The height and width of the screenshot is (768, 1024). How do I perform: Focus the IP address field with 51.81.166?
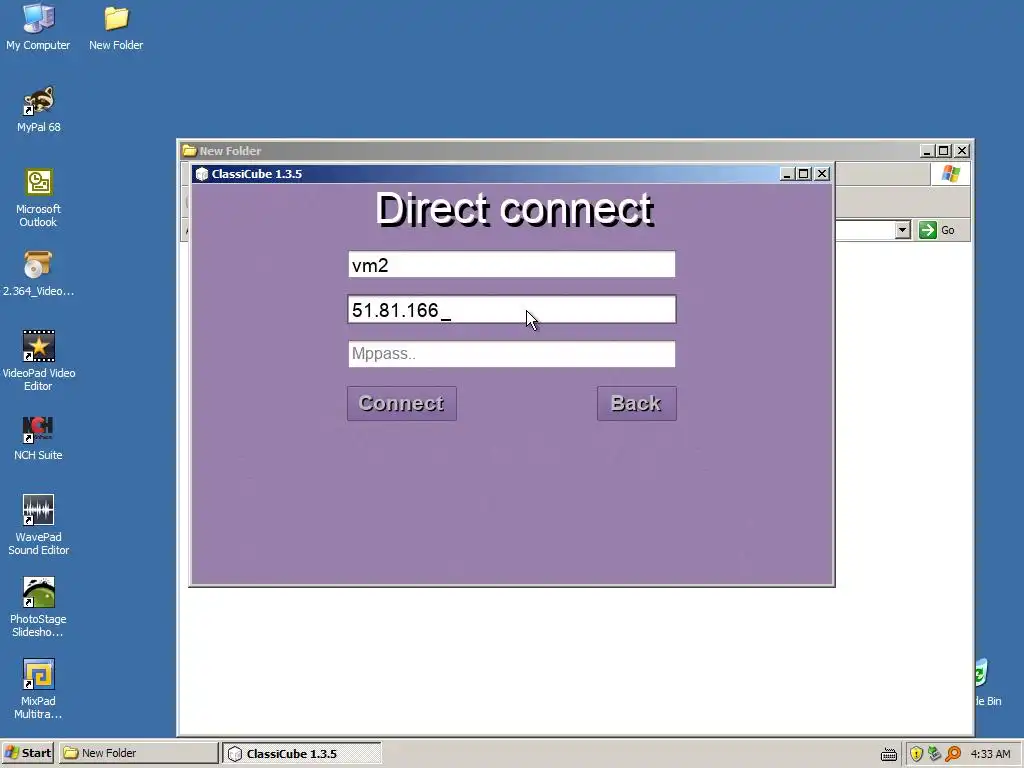(512, 310)
